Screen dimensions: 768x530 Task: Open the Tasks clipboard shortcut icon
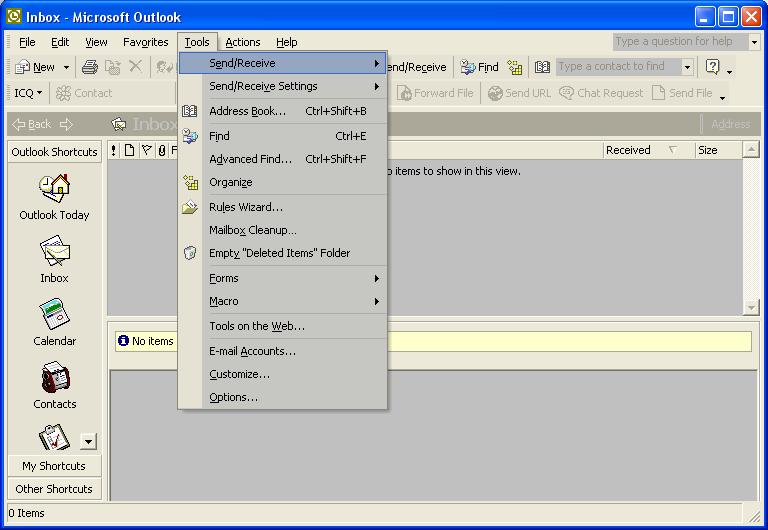tap(54, 437)
